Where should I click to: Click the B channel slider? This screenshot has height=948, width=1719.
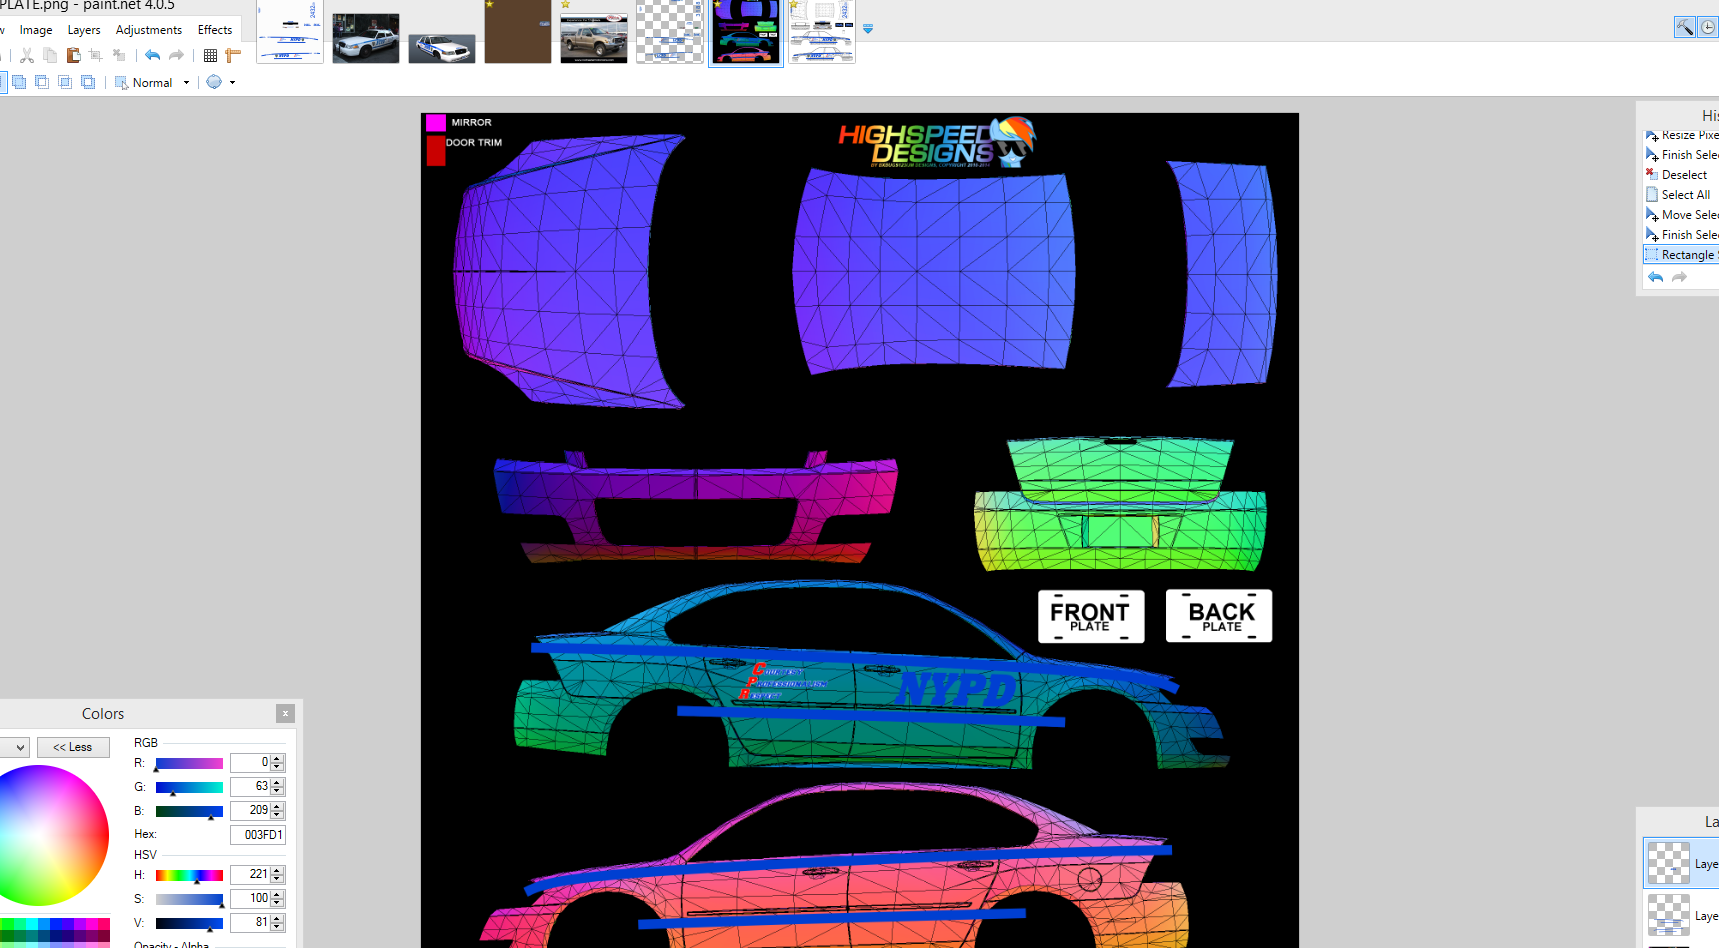pyautogui.click(x=189, y=811)
